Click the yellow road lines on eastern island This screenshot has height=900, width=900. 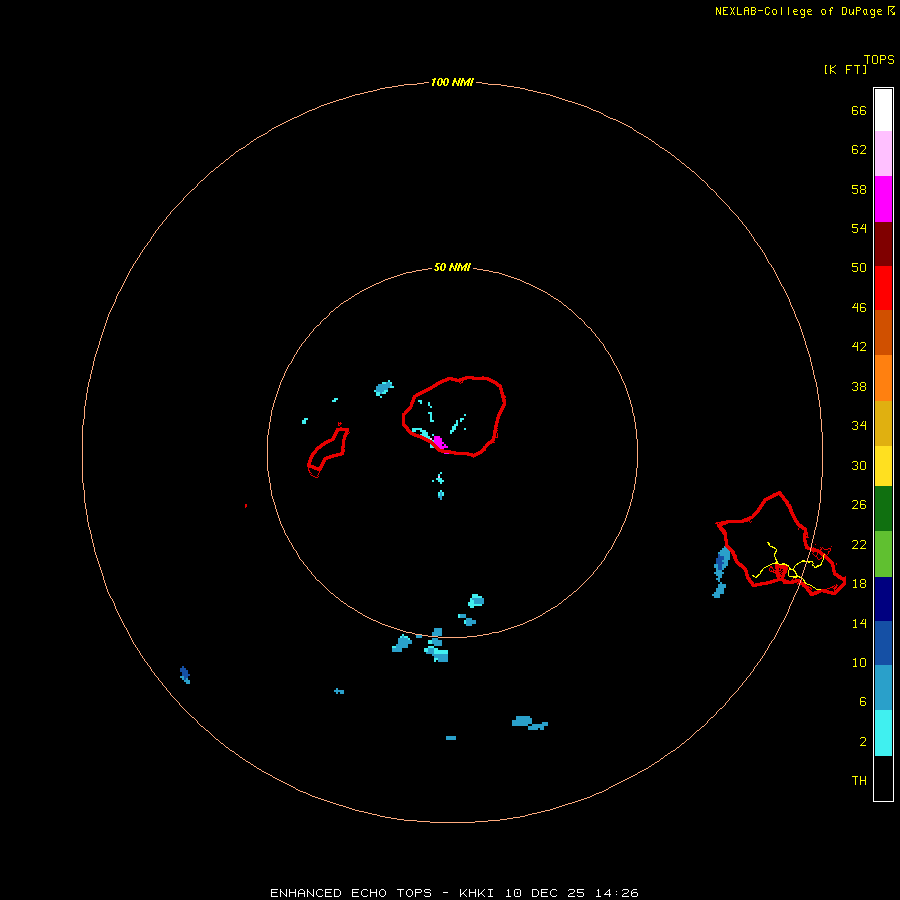click(791, 567)
